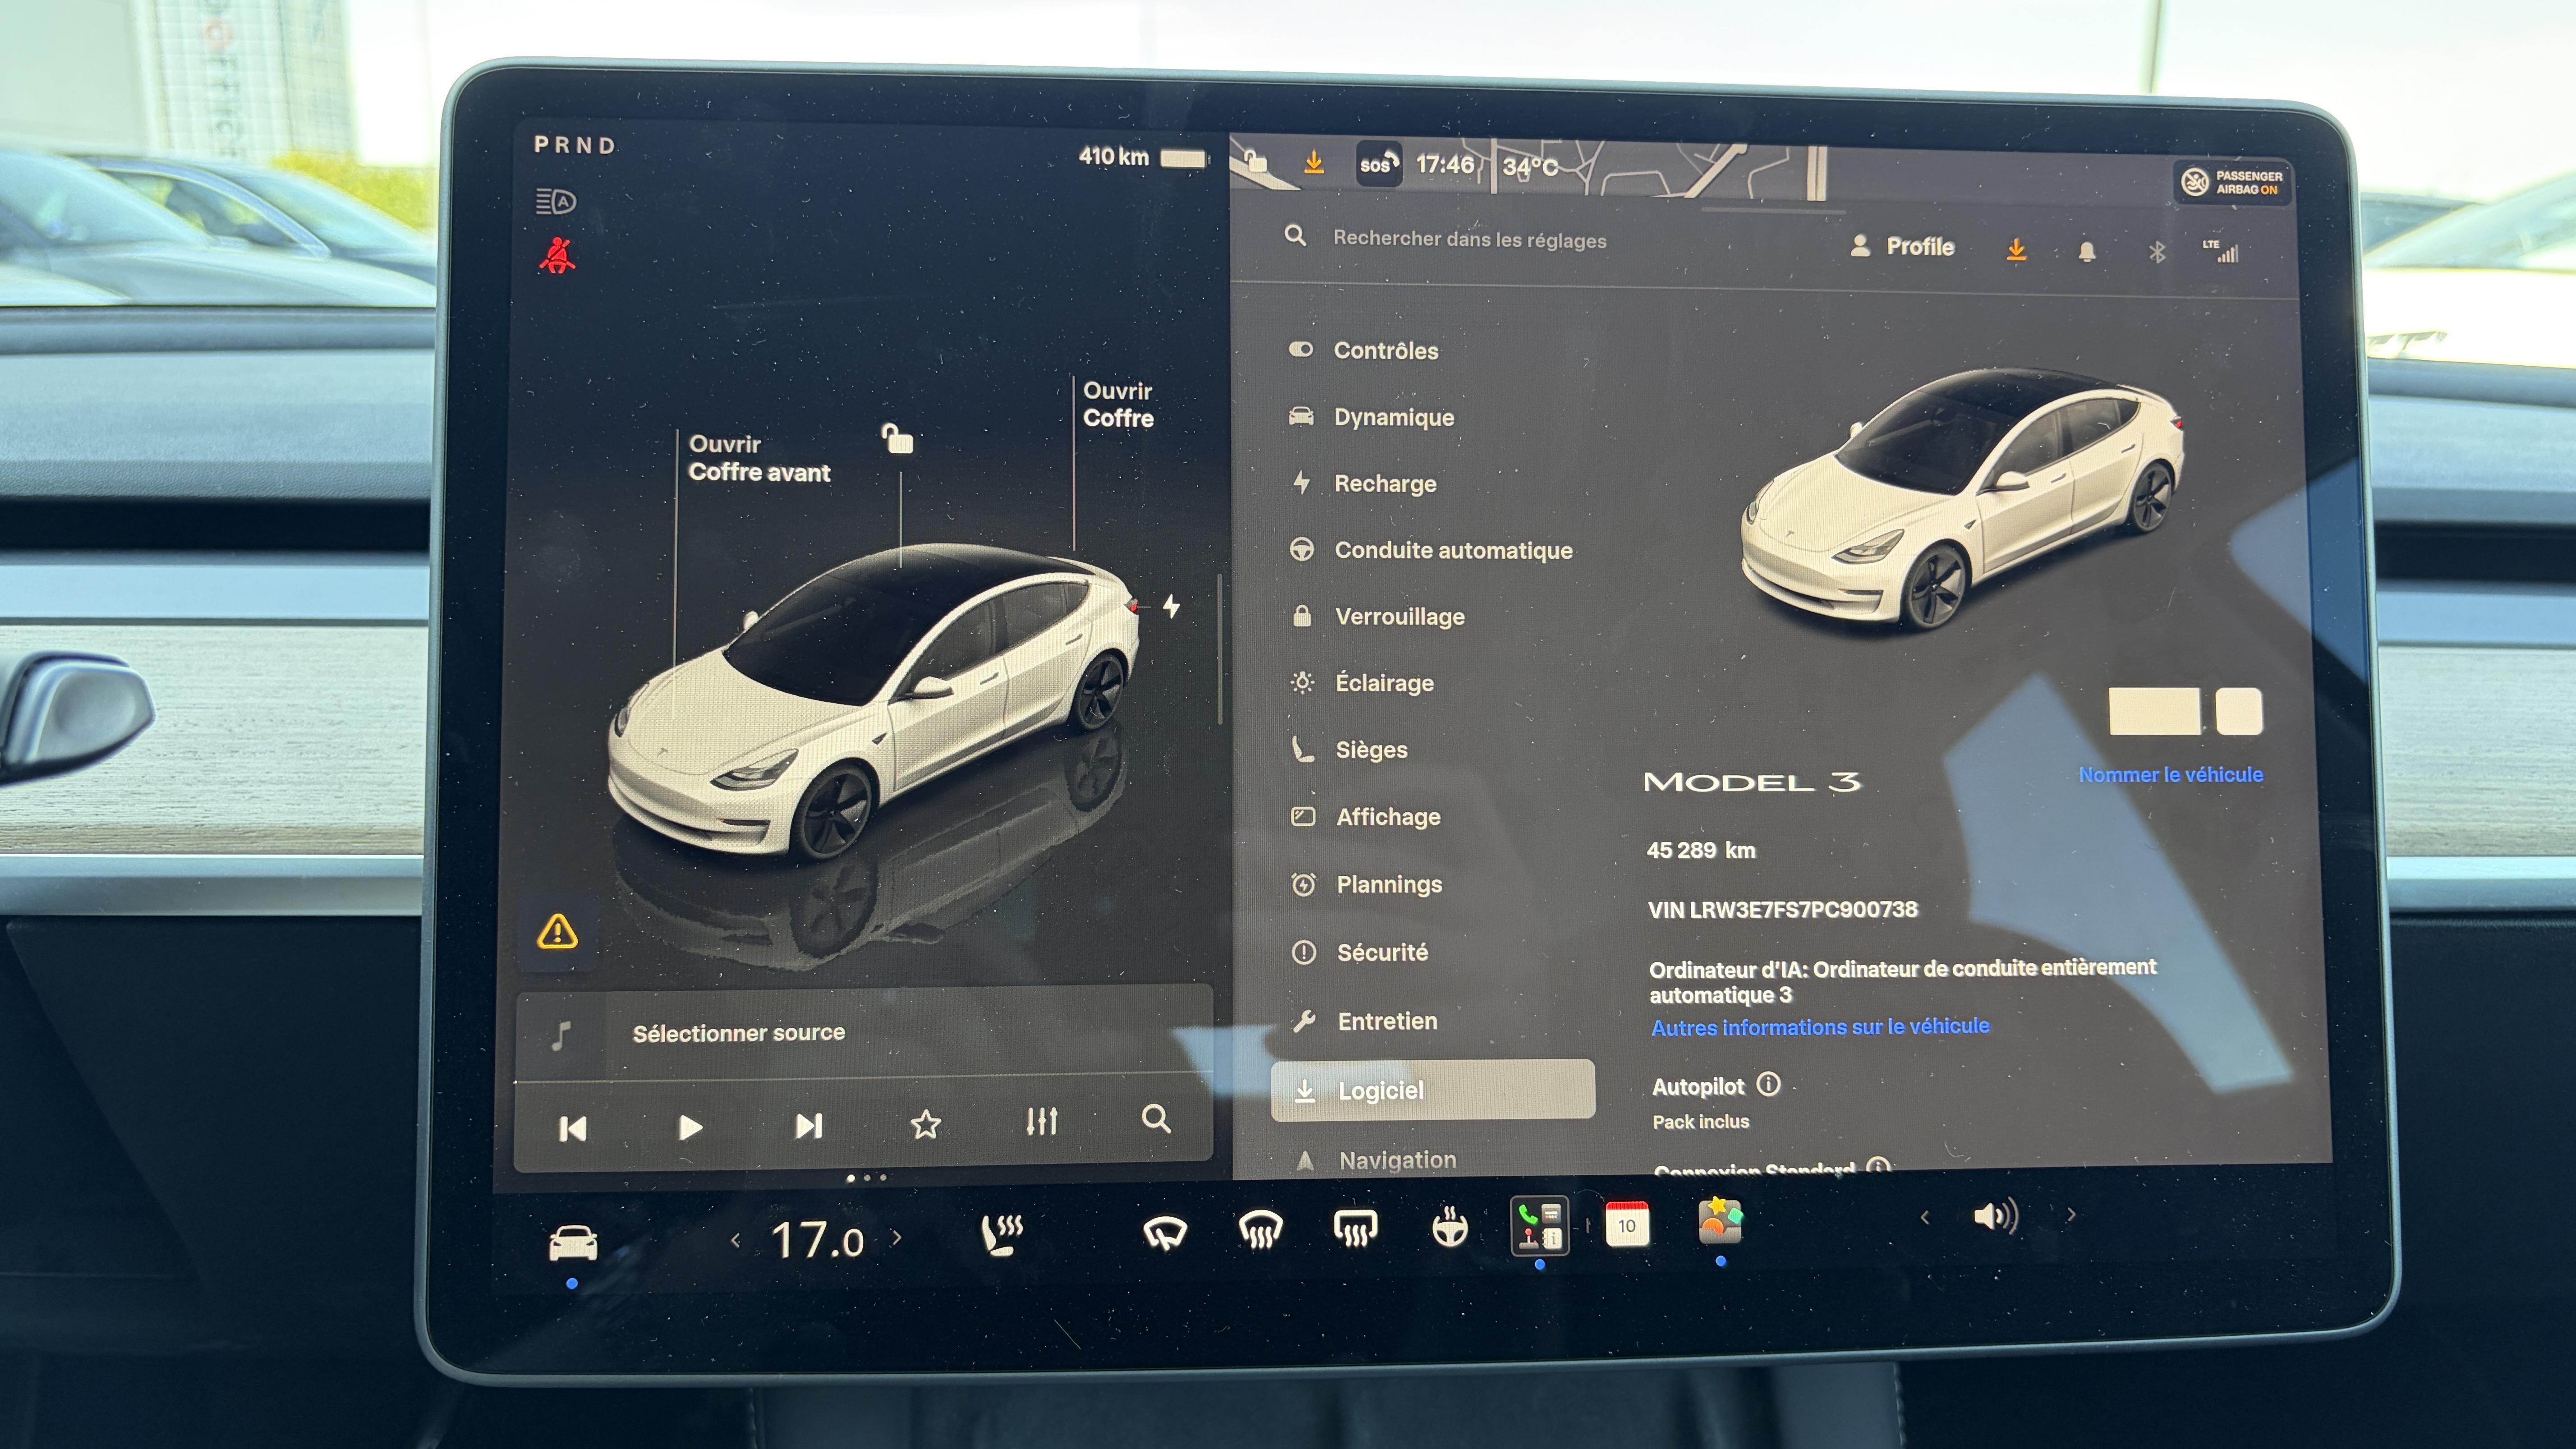Tap the red seatbelt warning icon

pyautogui.click(x=557, y=256)
